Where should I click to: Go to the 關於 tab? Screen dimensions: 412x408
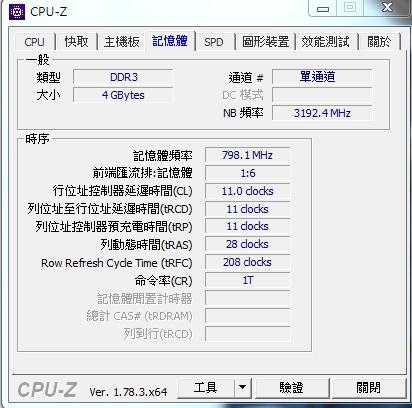[x=379, y=42]
